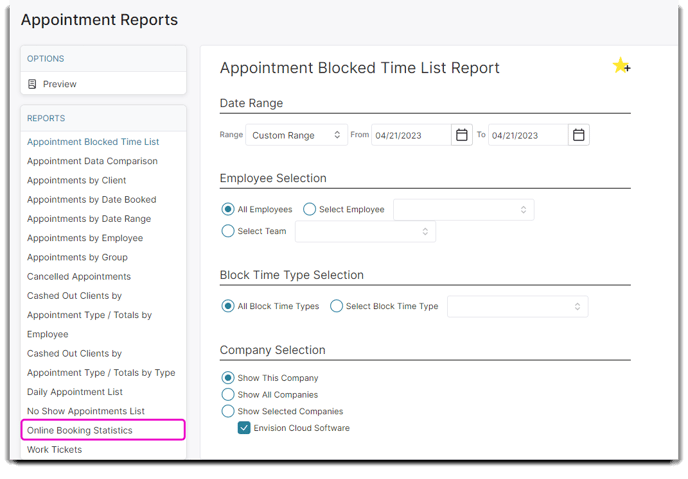Select Show Selected Companies radio button
The height and width of the screenshot is (479, 688).
(x=228, y=411)
